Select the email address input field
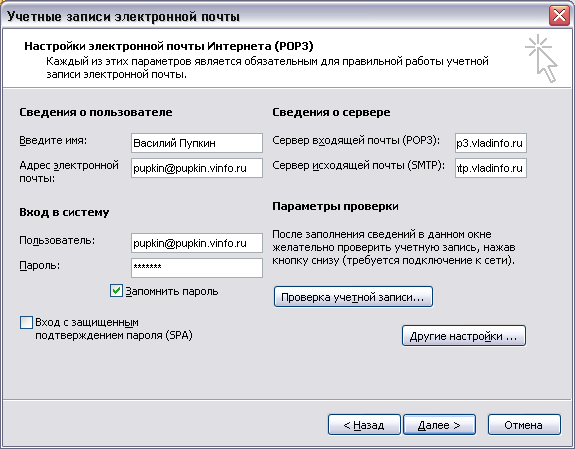 [197, 168]
